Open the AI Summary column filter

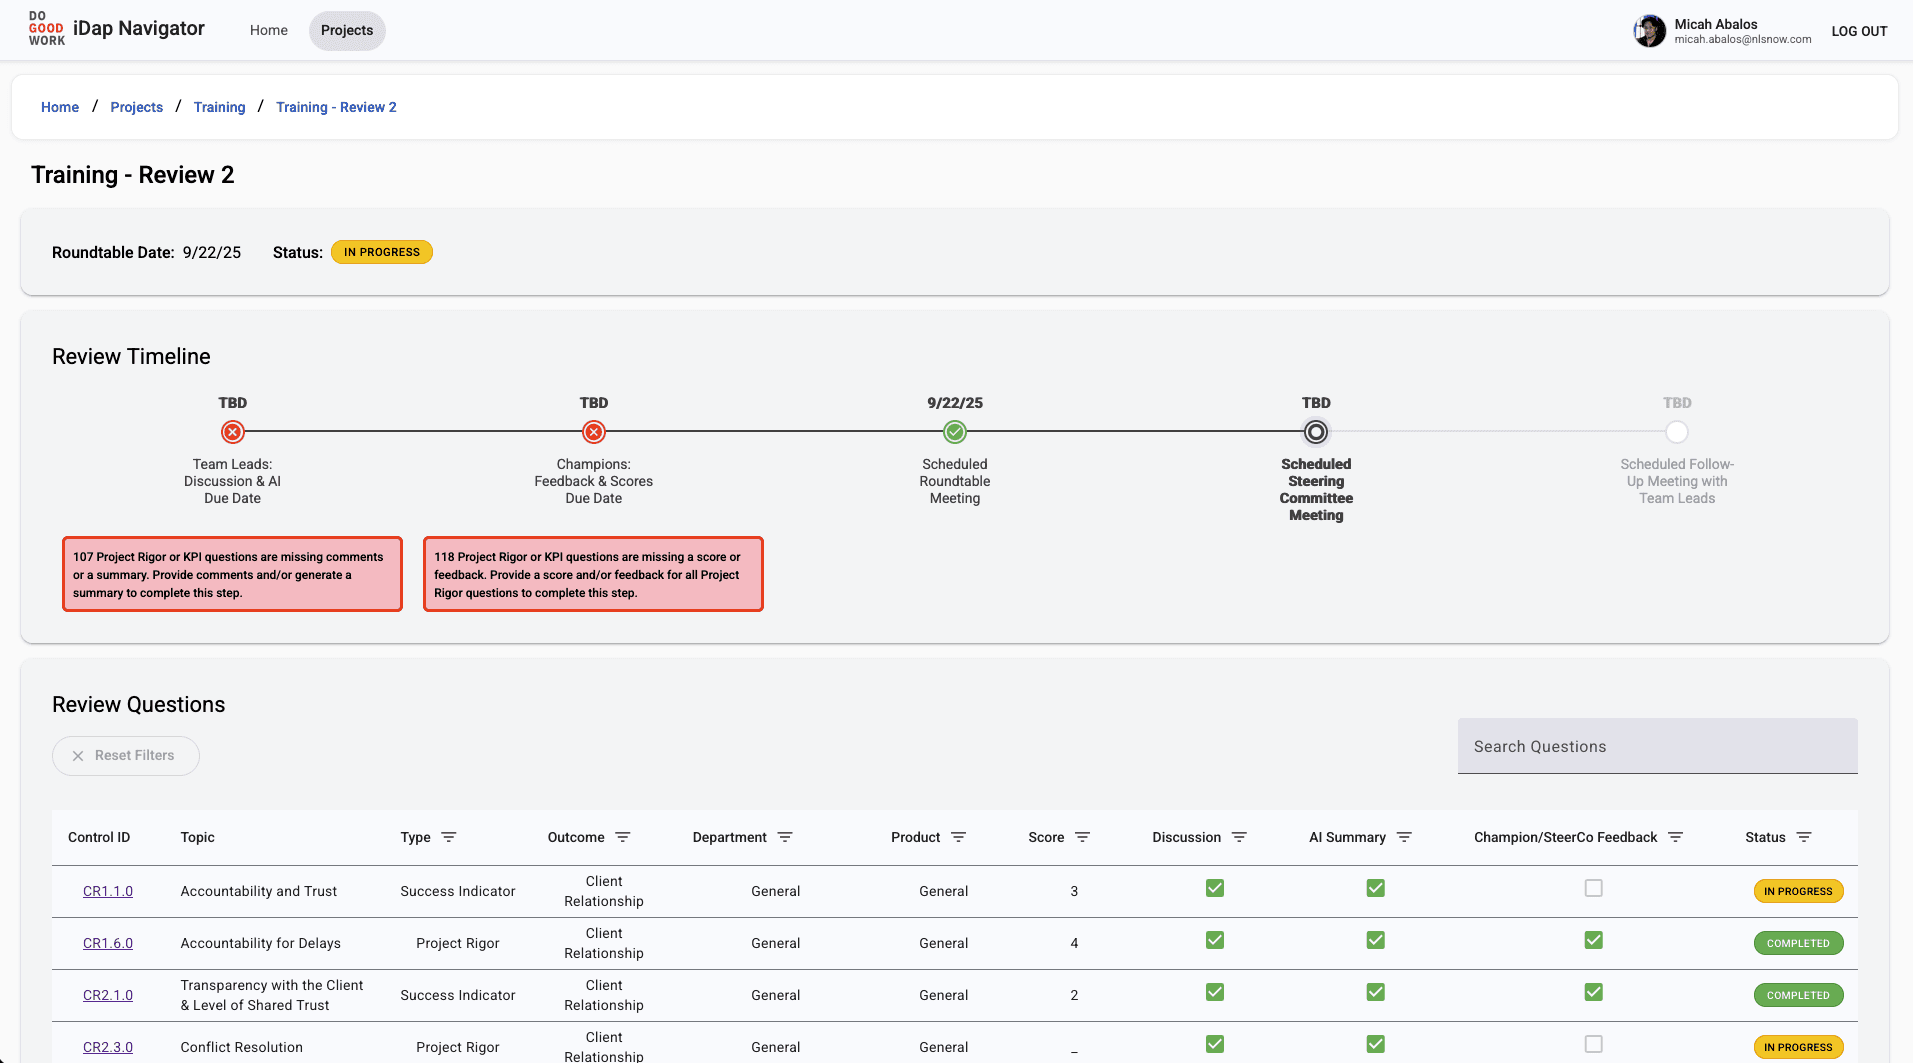tap(1404, 837)
